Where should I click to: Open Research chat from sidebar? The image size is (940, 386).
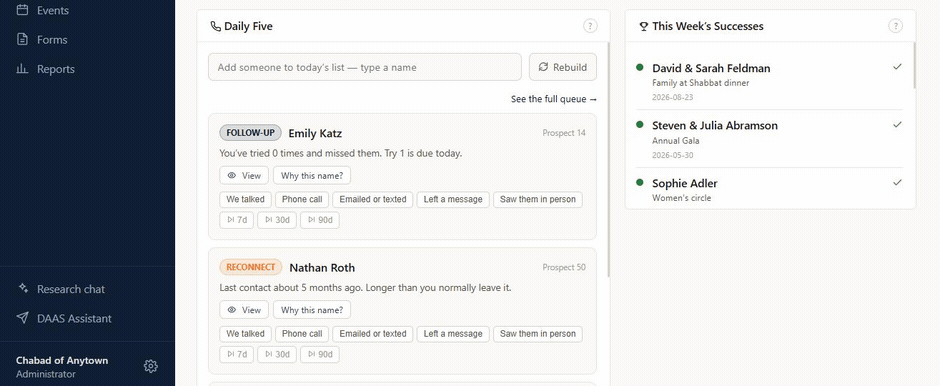pyautogui.click(x=61, y=289)
